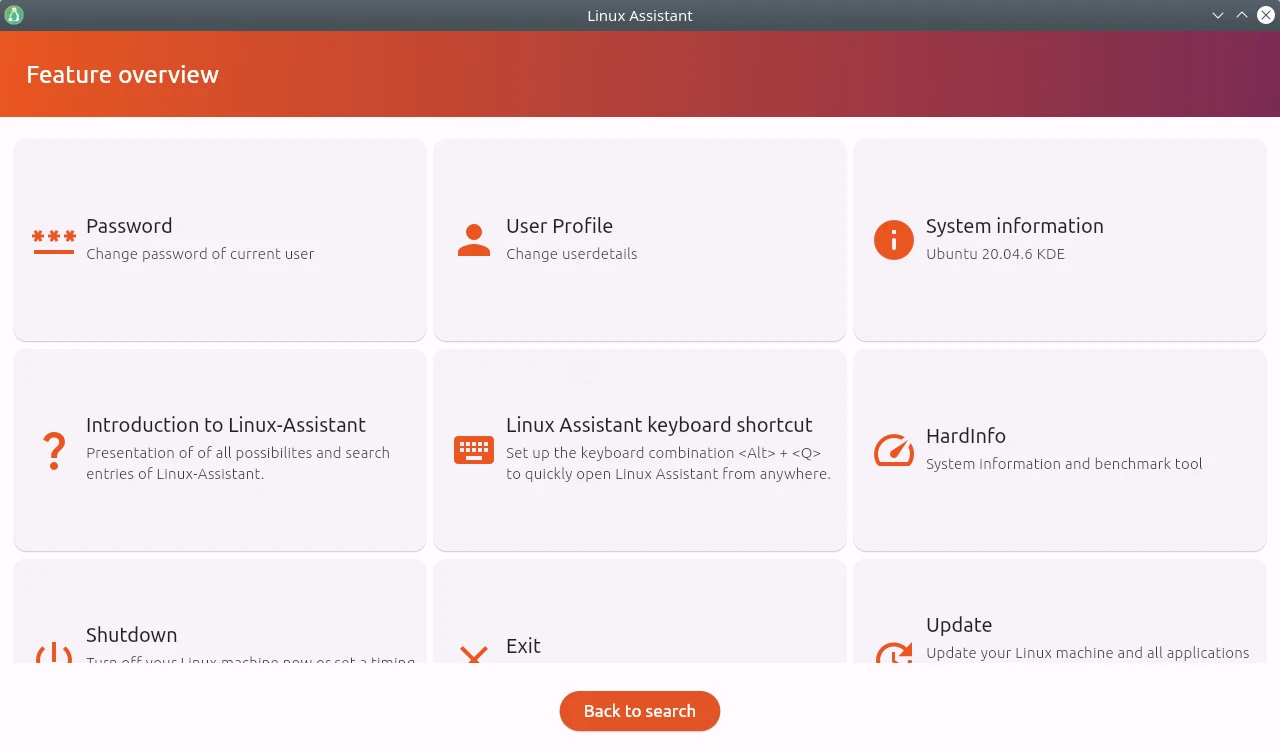Open Introduction to Linux-Assistant title
1280x751 pixels.
coord(226,425)
